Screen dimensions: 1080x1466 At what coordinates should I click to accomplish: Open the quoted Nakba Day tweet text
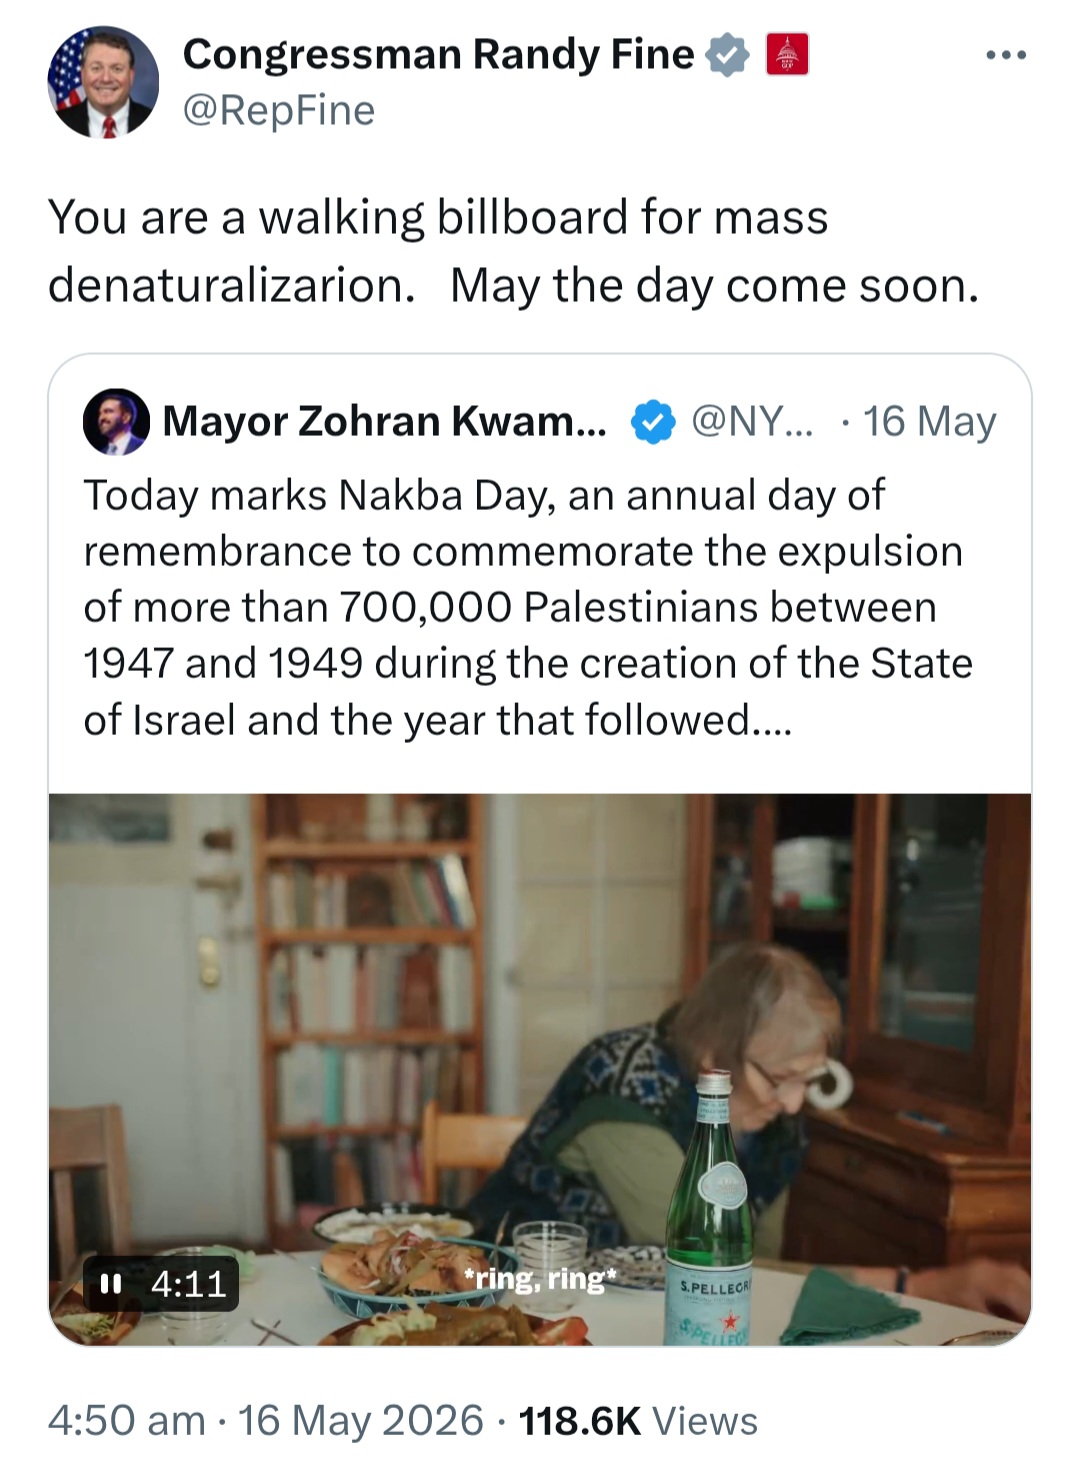pyautogui.click(x=528, y=607)
